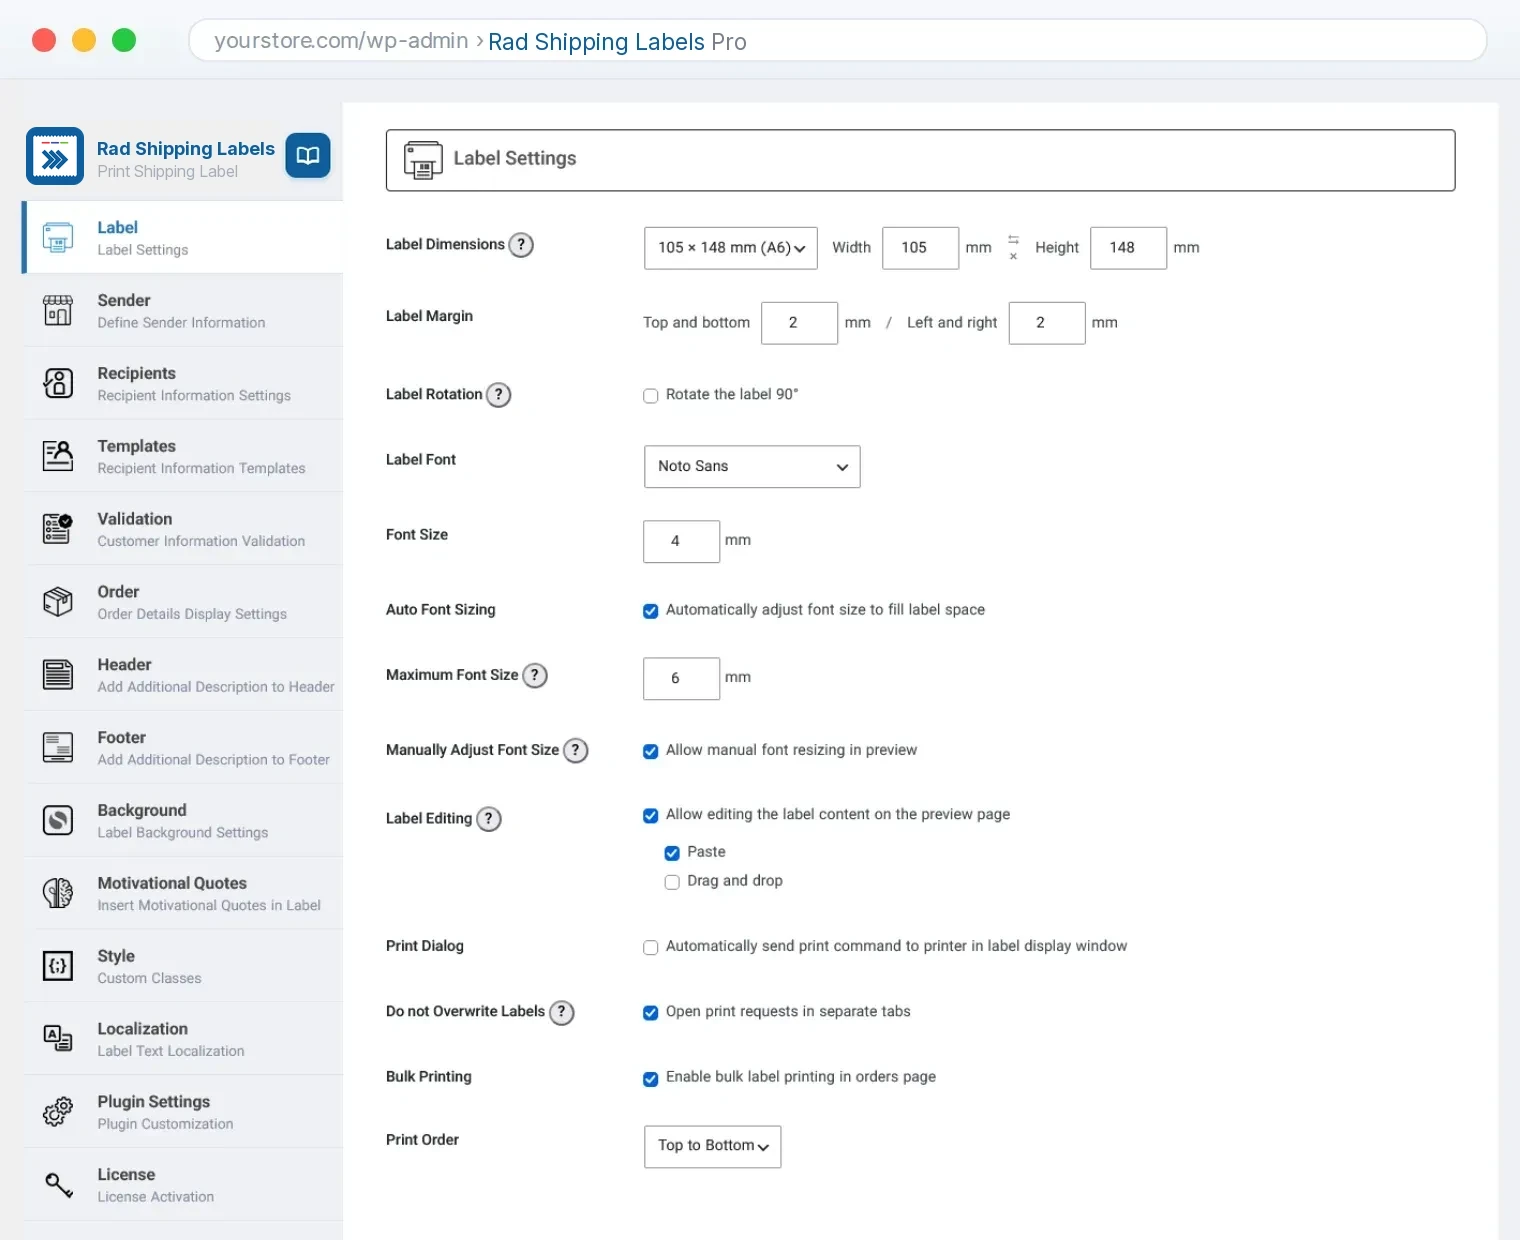Image resolution: width=1520 pixels, height=1240 pixels.
Task: Click the browser address bar
Action: [838, 41]
